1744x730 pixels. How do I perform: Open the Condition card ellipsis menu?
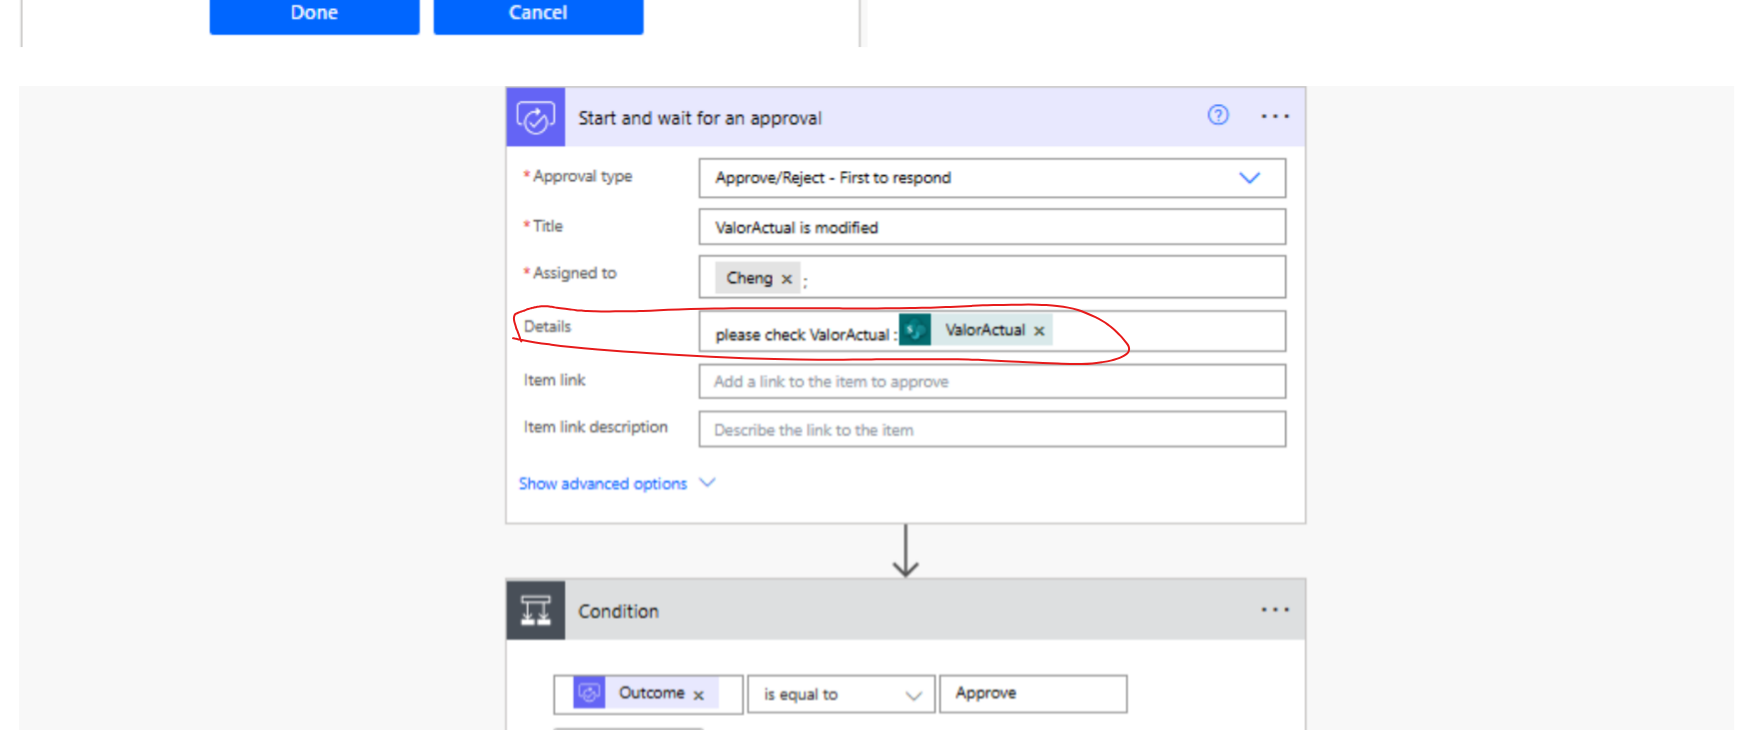pyautogui.click(x=1275, y=610)
